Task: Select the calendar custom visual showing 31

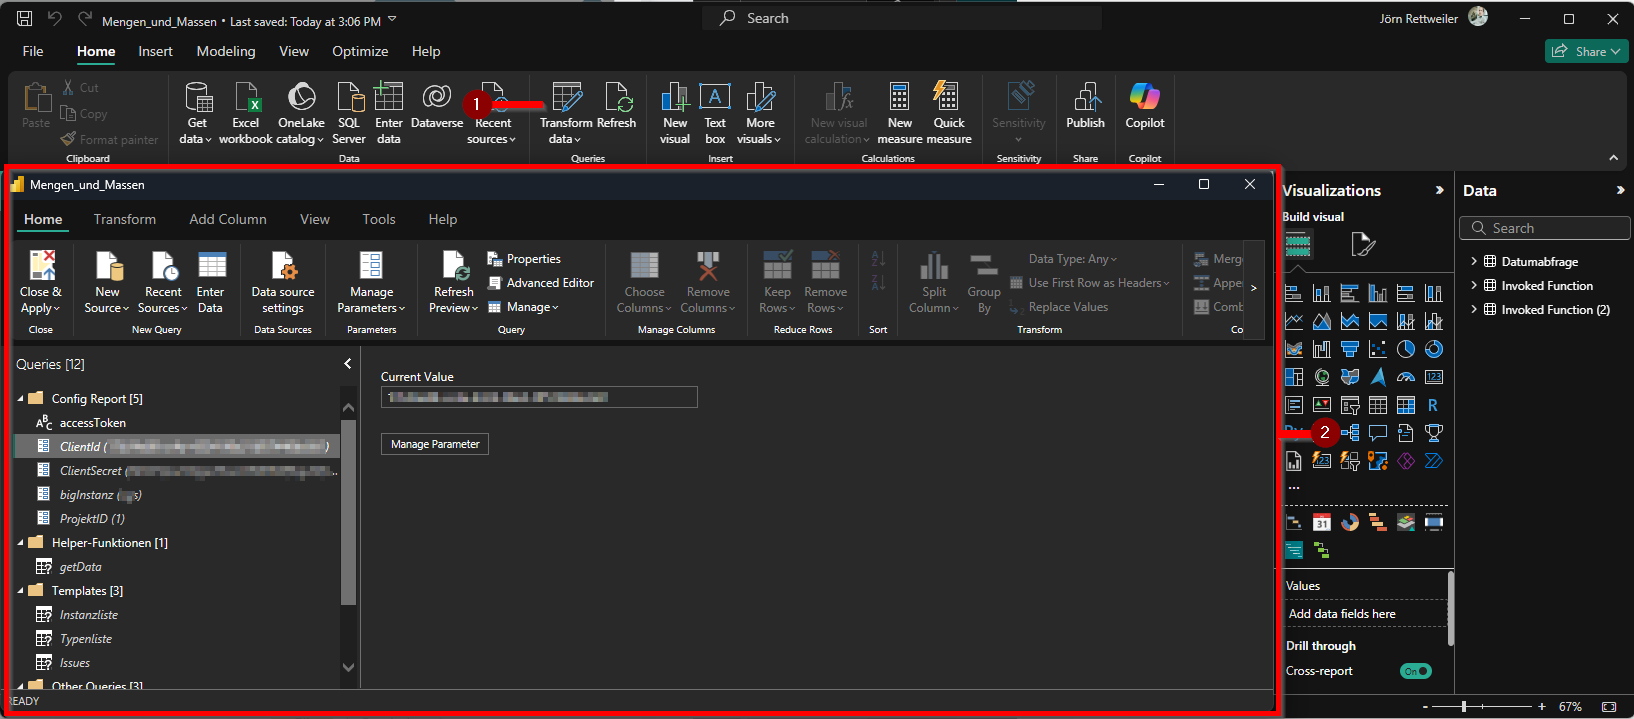Action: click(x=1322, y=522)
